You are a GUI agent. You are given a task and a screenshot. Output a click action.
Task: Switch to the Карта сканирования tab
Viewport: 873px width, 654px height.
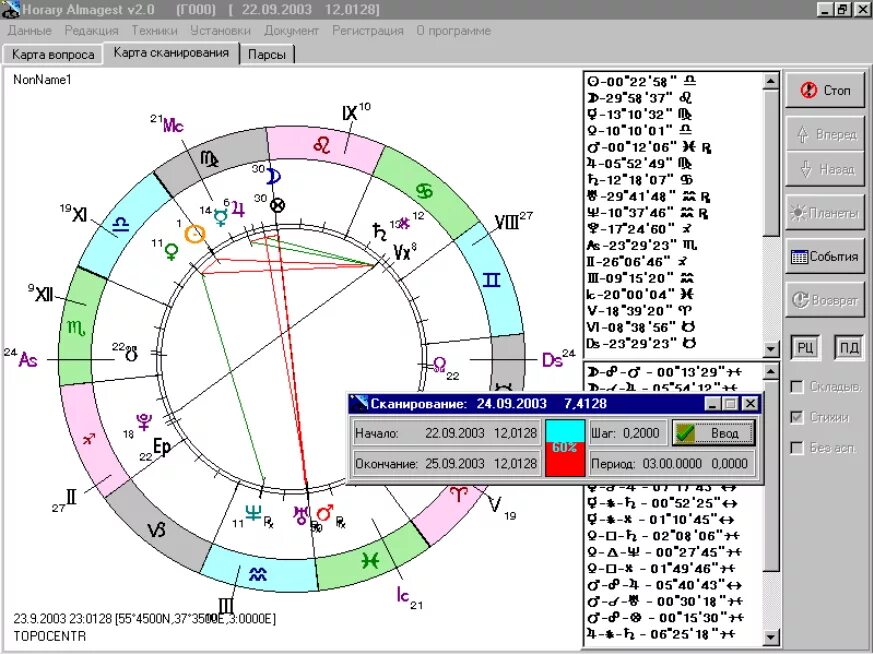click(171, 53)
